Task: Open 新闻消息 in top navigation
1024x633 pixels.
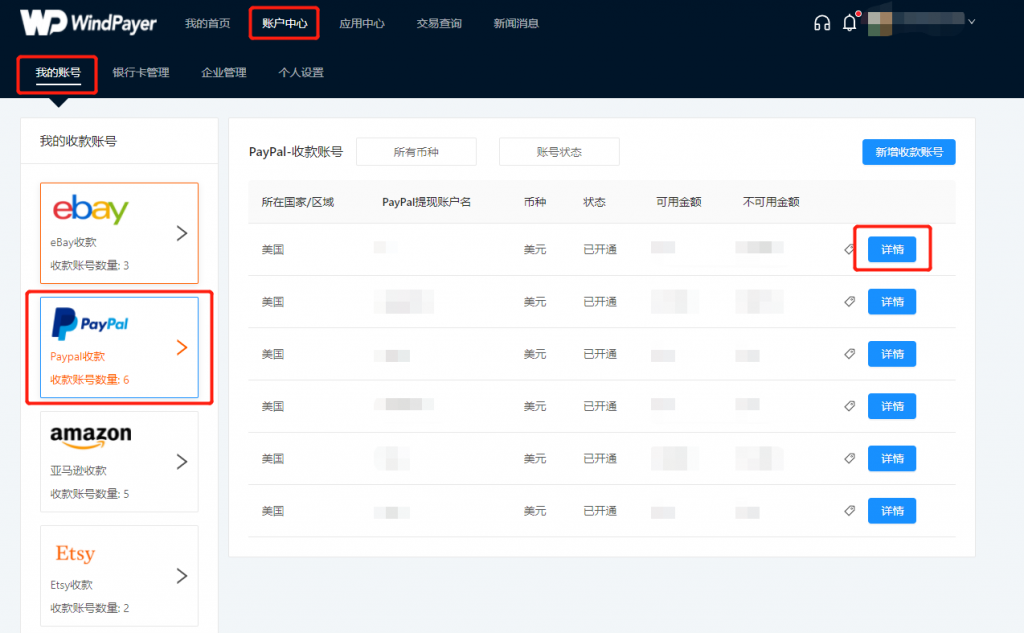Action: [516, 24]
